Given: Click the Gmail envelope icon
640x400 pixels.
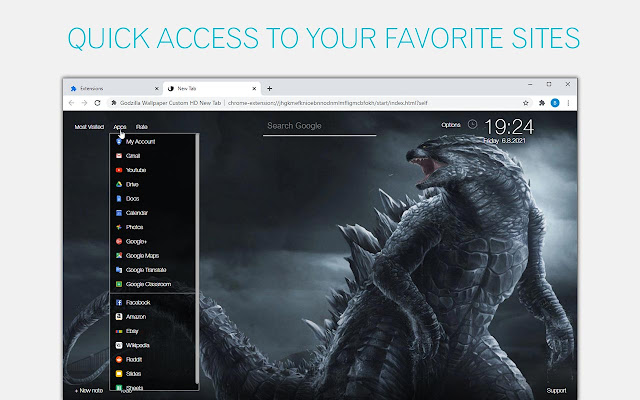Looking at the screenshot, I should click(x=119, y=156).
